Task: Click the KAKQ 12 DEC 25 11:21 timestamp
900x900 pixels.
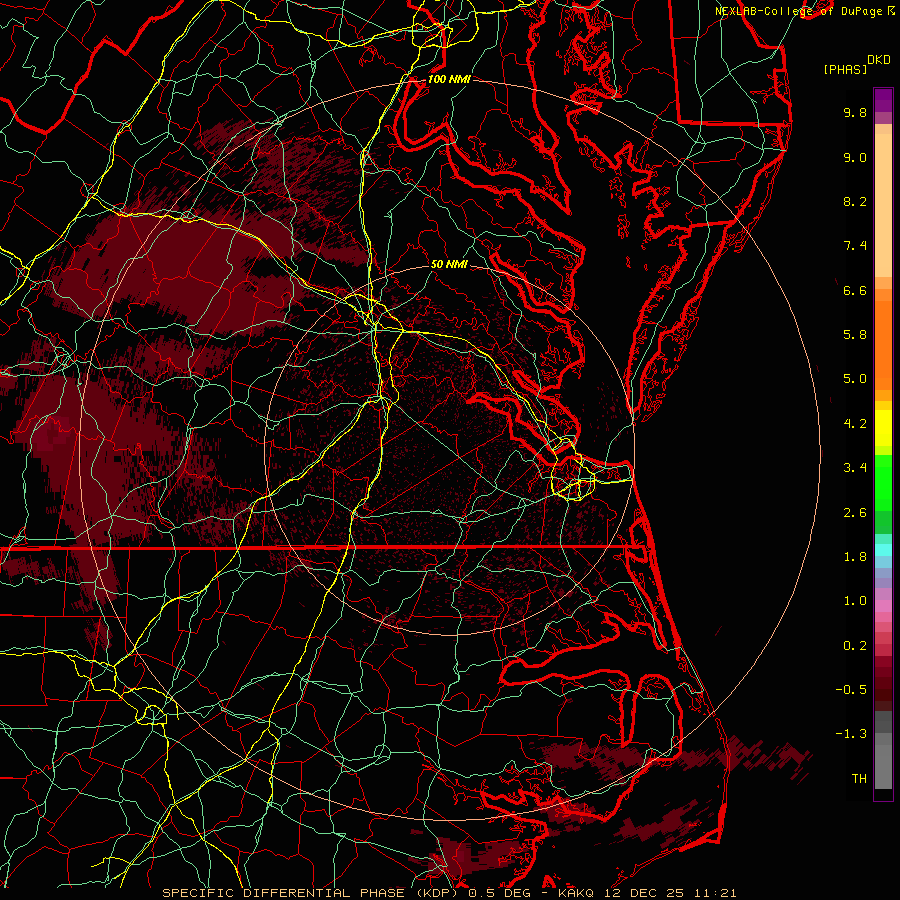Action: tap(647, 893)
